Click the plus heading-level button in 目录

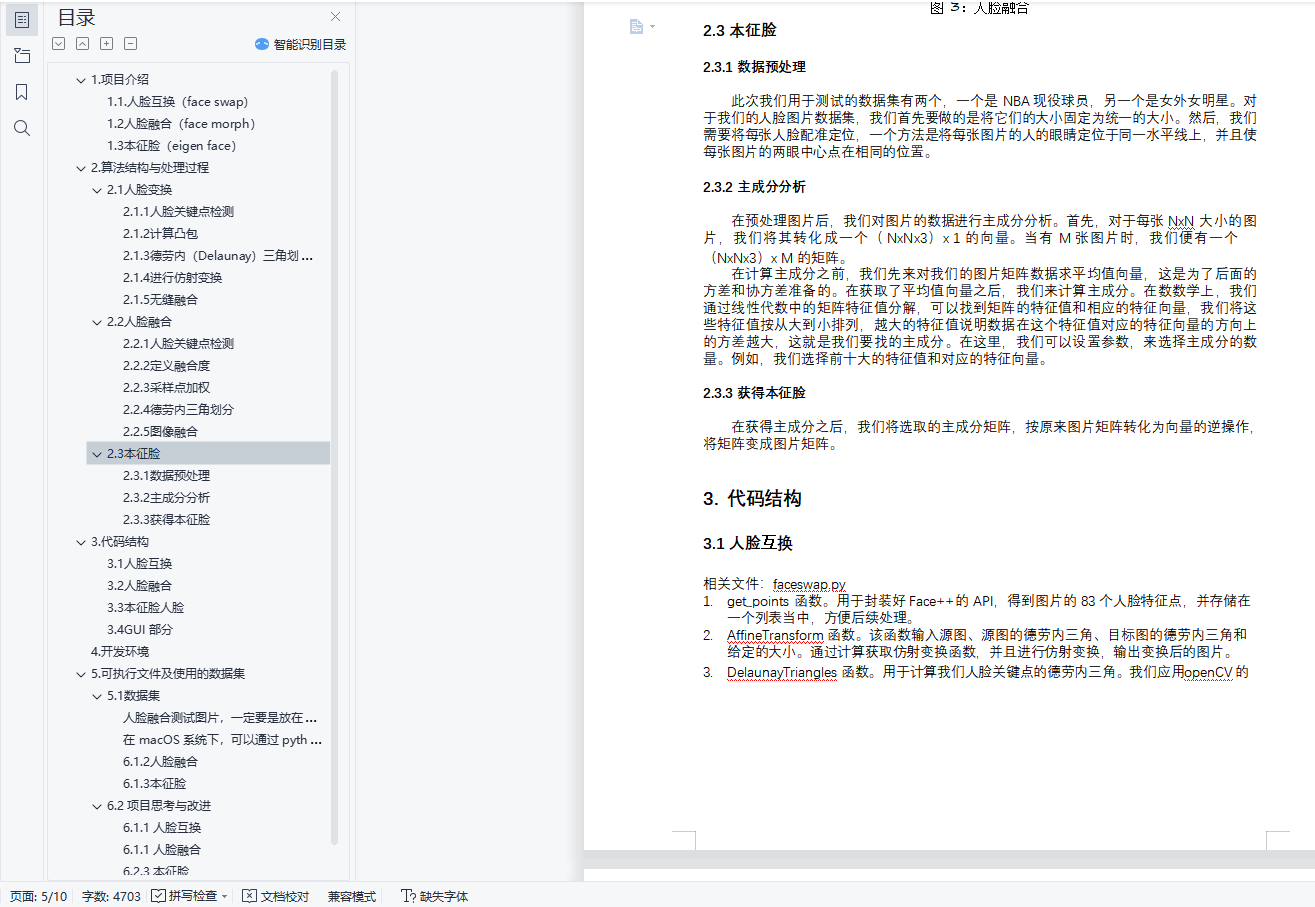tap(106, 43)
